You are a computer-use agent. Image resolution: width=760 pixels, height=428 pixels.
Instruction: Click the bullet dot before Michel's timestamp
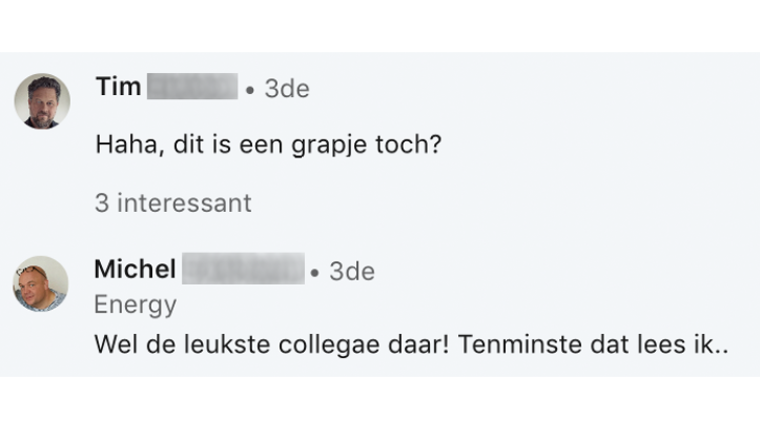[x=315, y=272]
